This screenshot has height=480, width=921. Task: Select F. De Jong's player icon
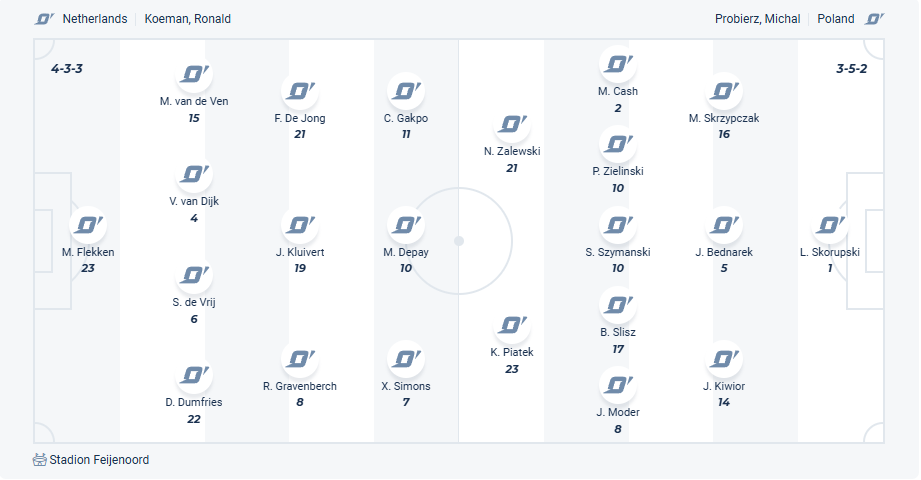click(300, 91)
